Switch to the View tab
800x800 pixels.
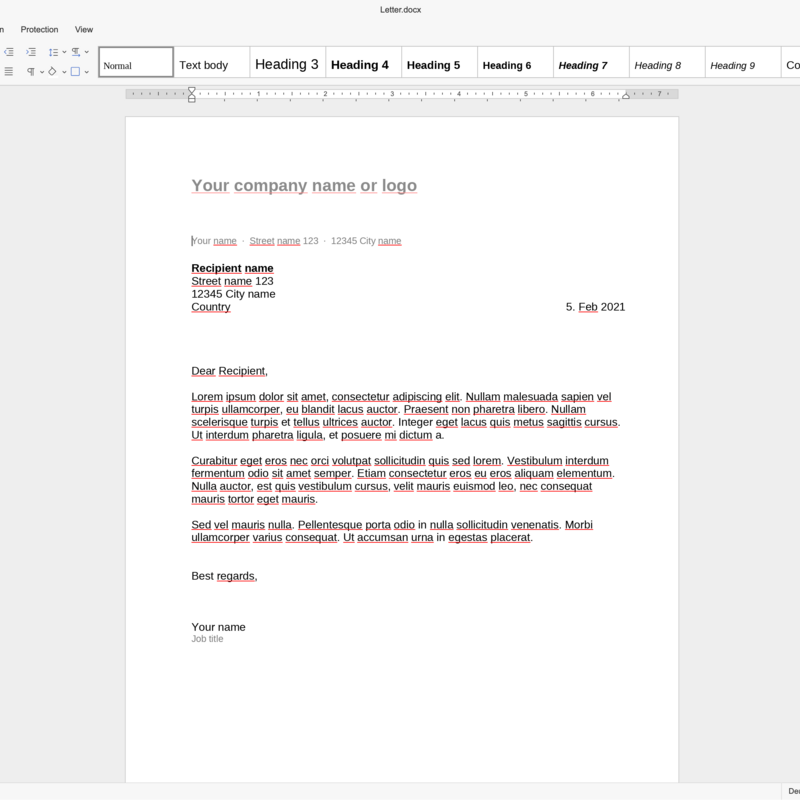point(84,30)
